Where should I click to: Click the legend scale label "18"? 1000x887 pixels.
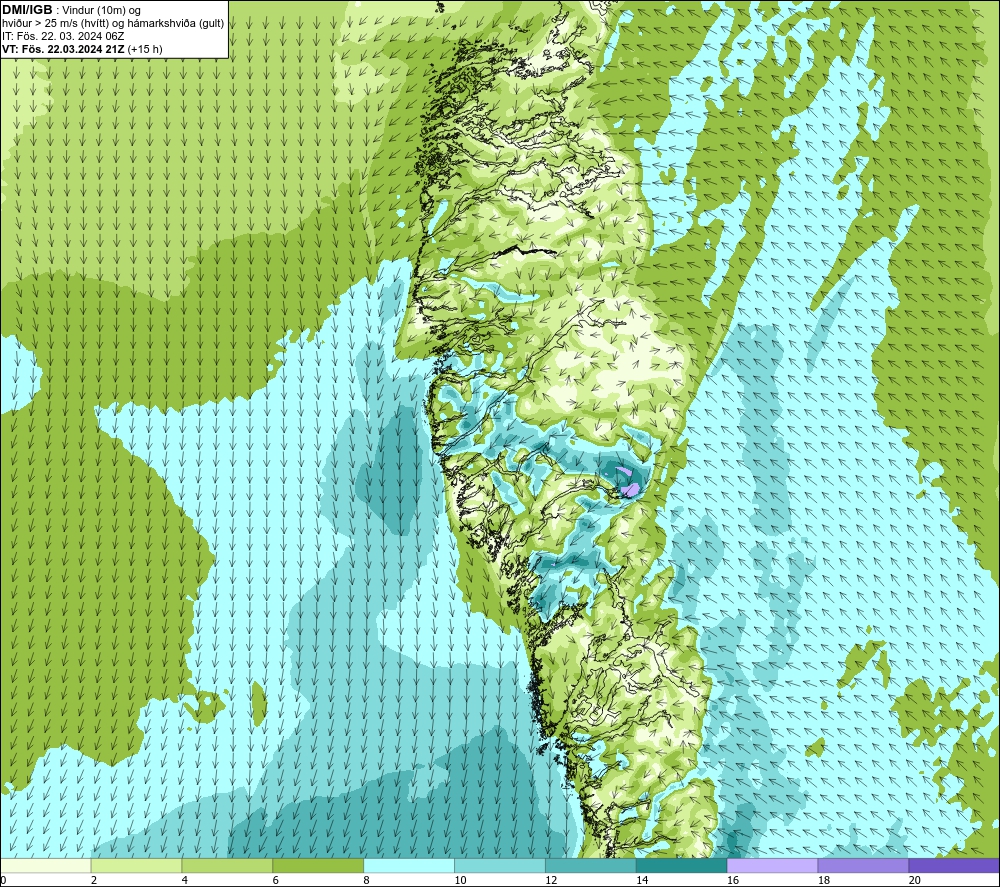823,880
